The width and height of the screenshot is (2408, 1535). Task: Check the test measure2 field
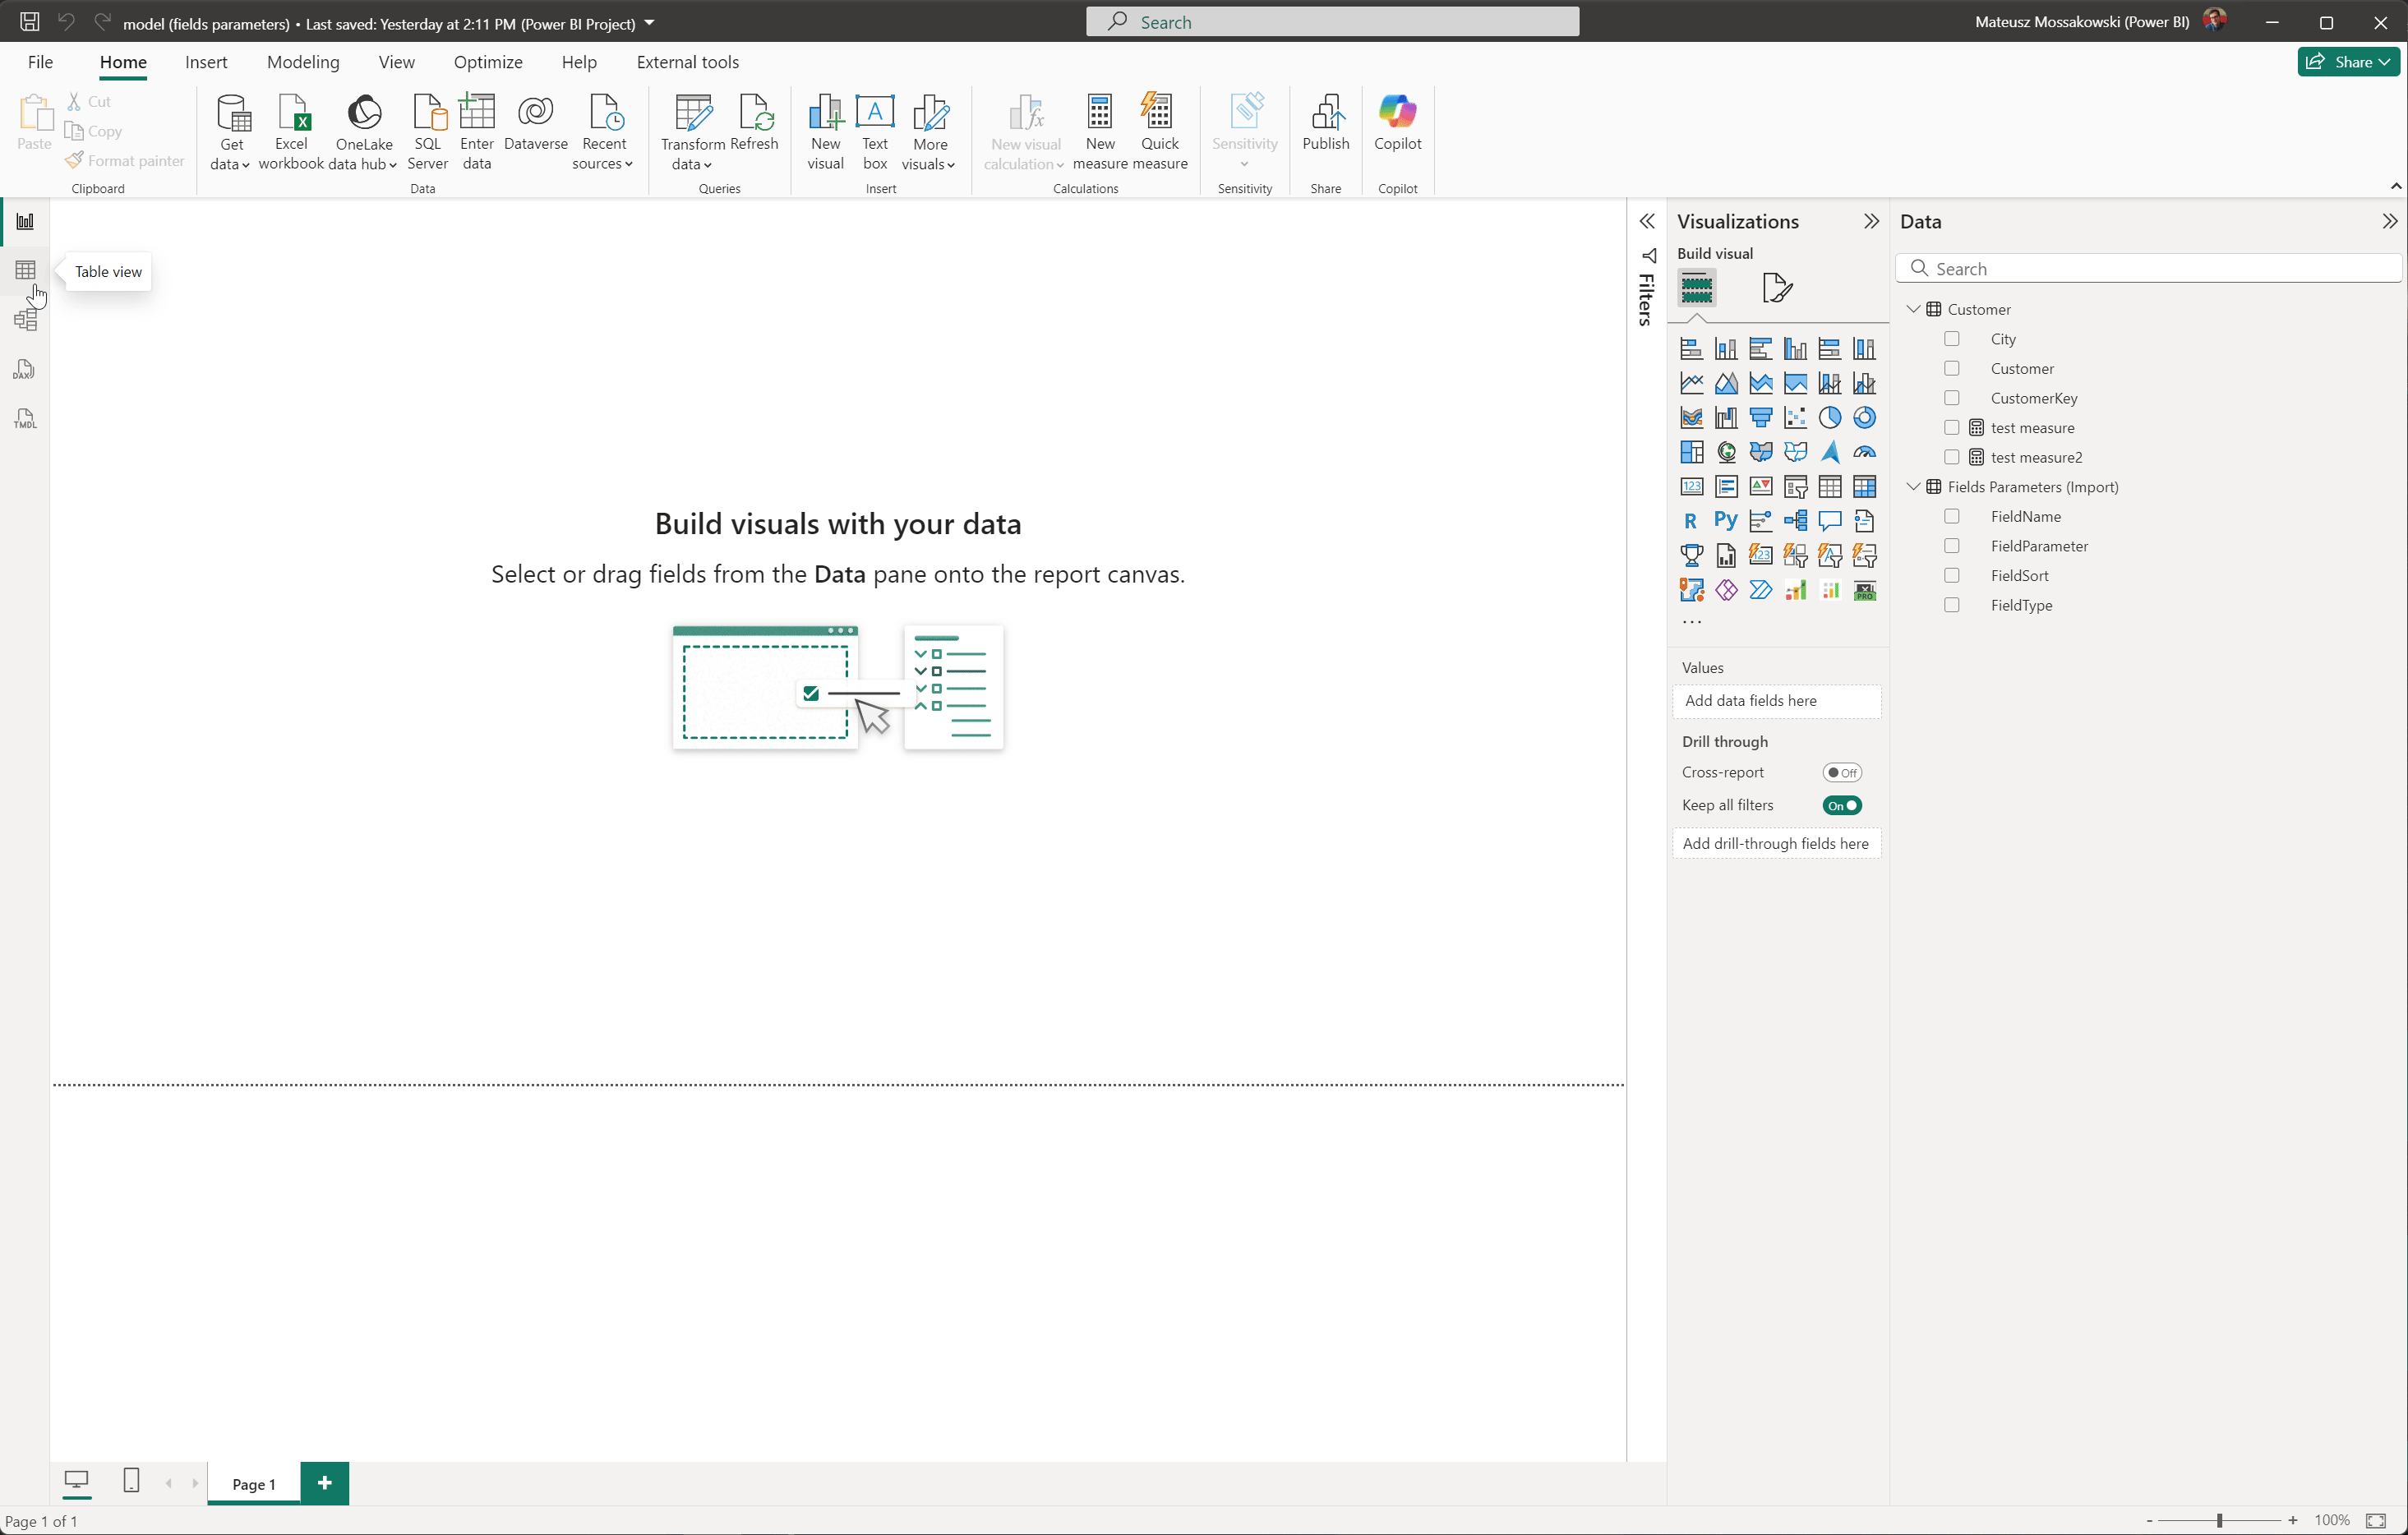click(x=1951, y=457)
